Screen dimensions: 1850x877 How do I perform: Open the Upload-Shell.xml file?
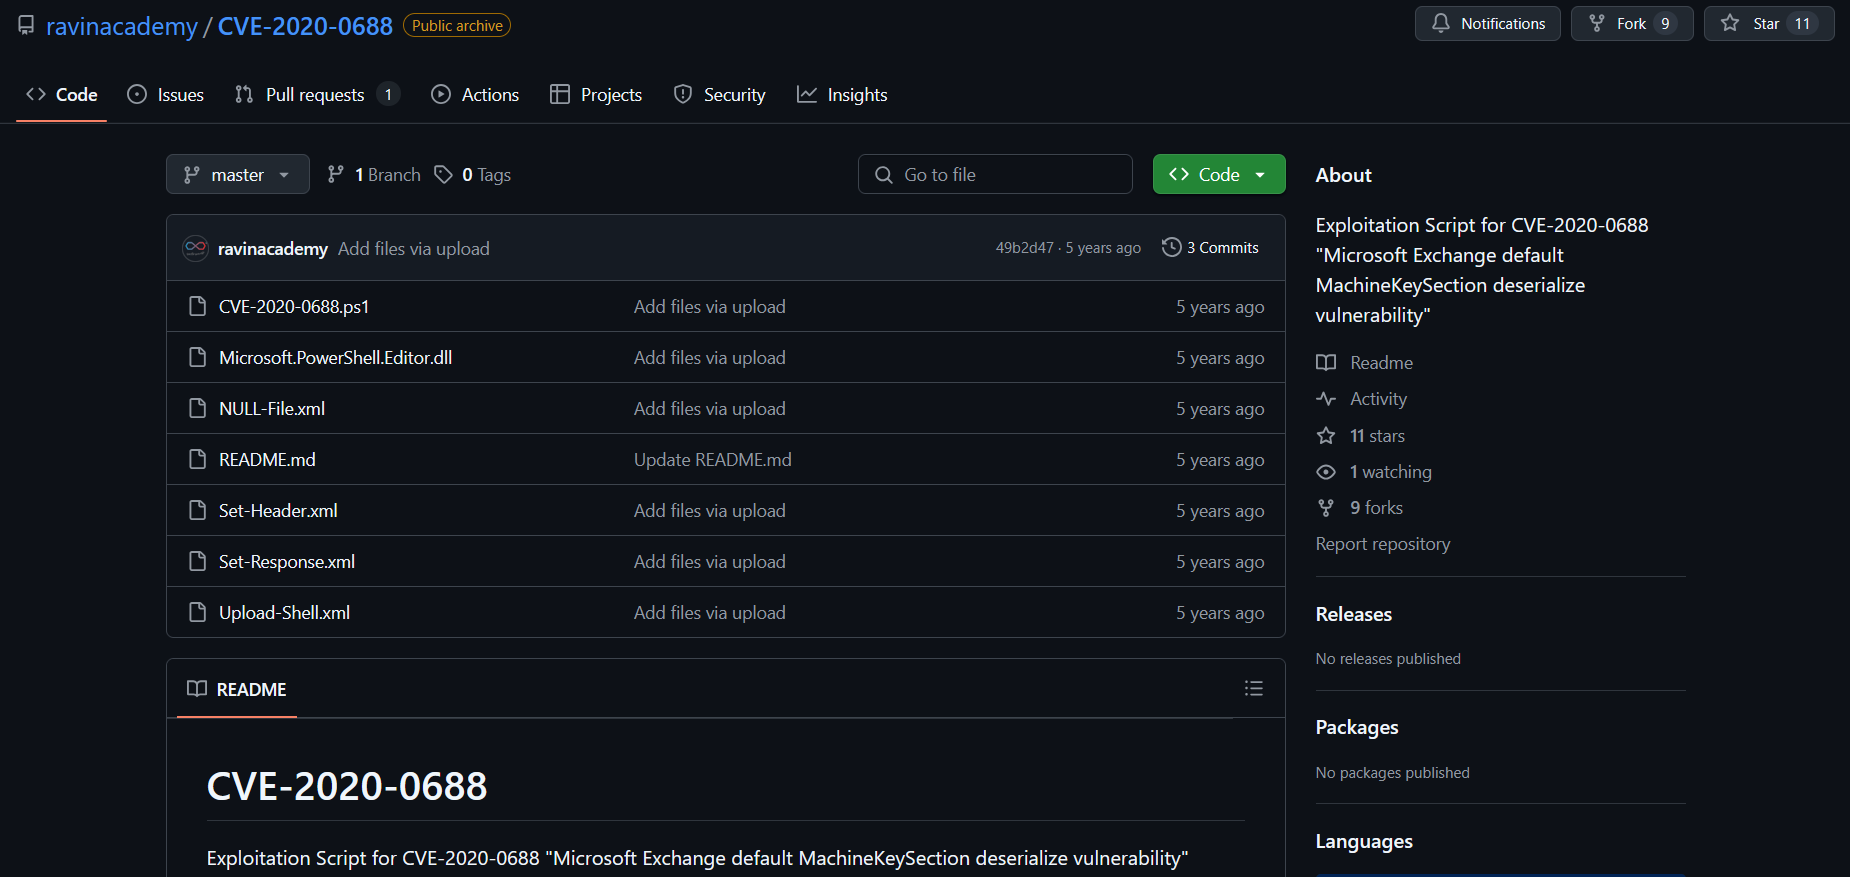pos(284,613)
